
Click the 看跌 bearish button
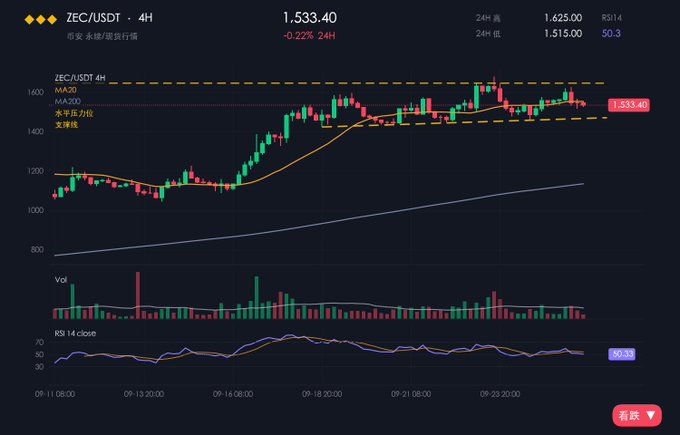coord(637,415)
